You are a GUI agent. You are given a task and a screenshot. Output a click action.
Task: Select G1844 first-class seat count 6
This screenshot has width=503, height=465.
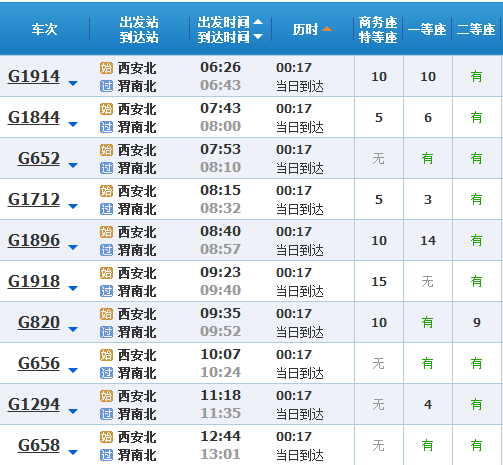[x=428, y=118]
